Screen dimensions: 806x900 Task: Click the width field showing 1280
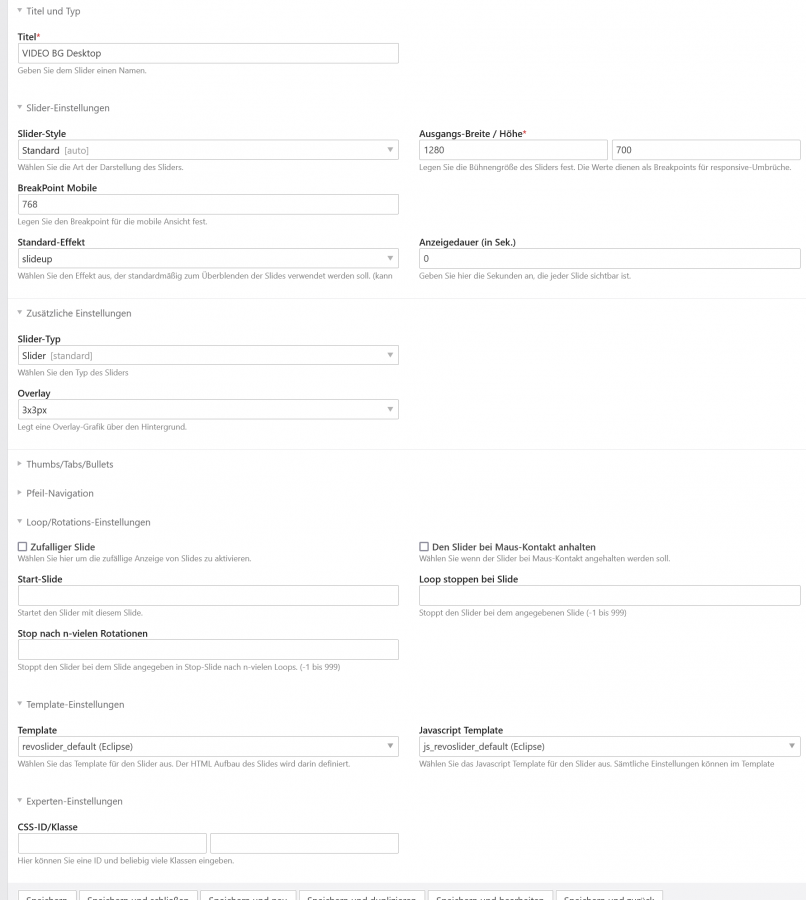[x=512, y=150]
